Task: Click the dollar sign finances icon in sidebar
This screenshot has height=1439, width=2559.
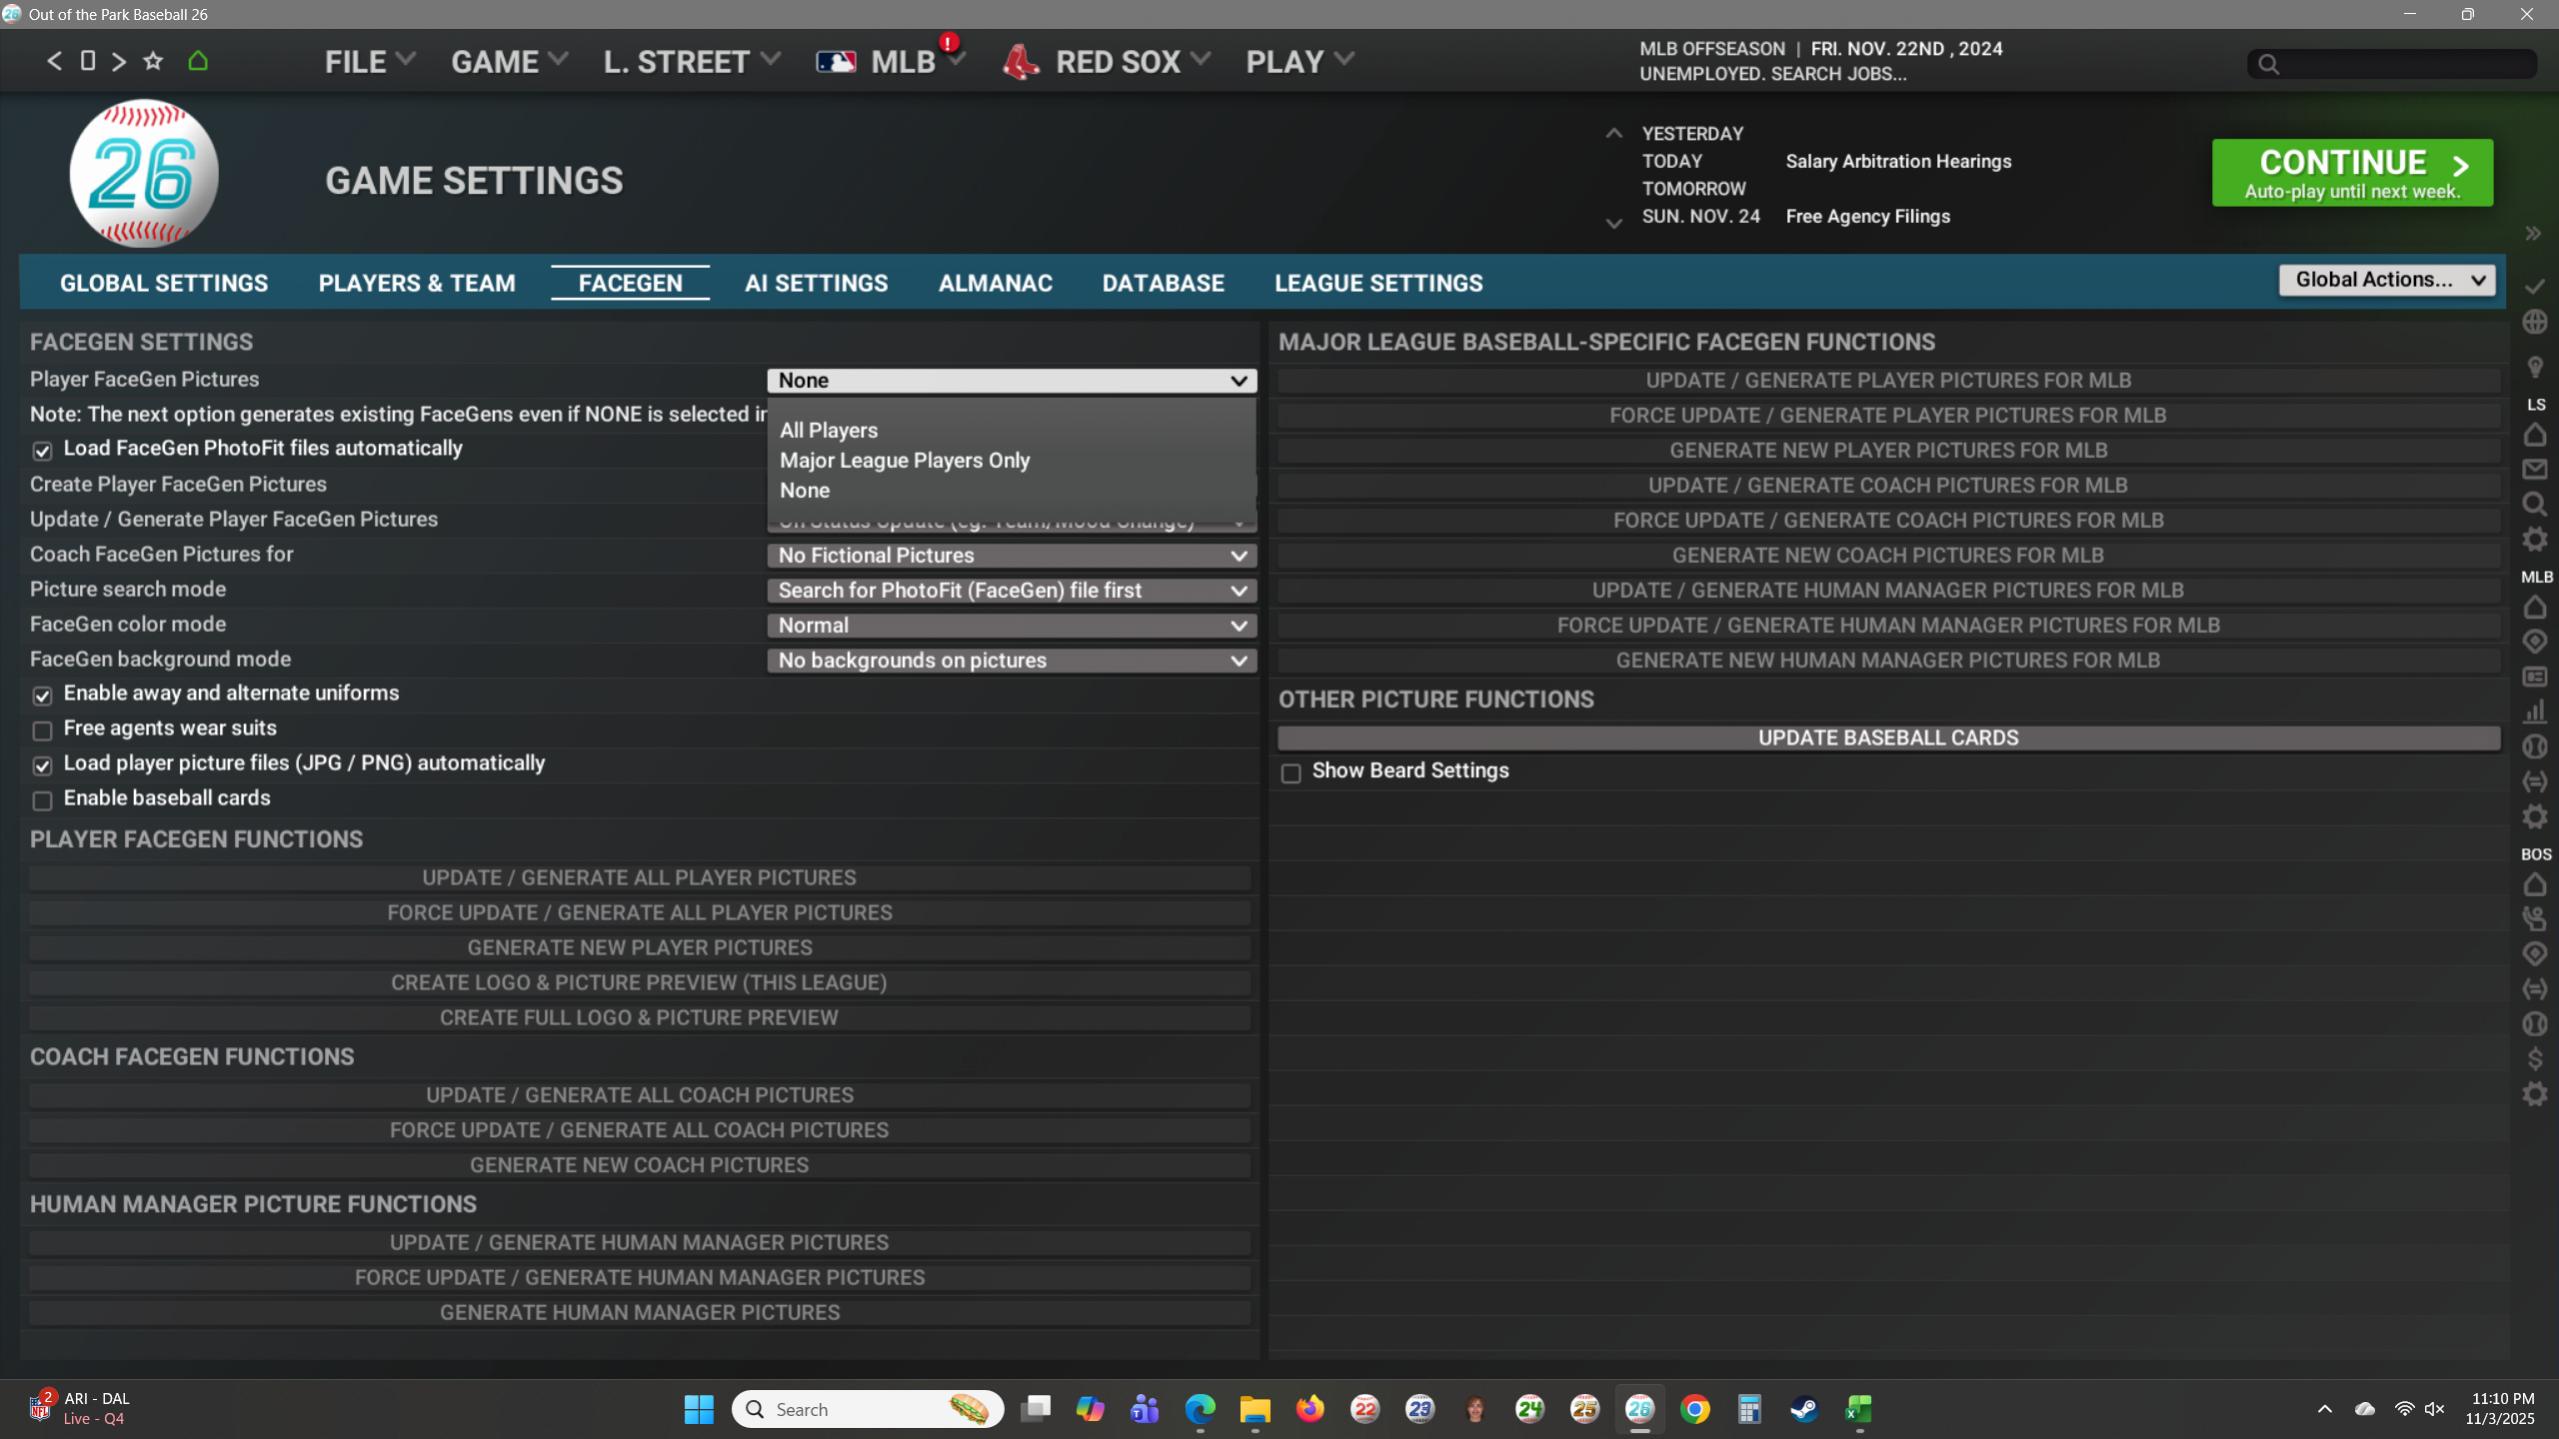Action: (x=2534, y=1058)
